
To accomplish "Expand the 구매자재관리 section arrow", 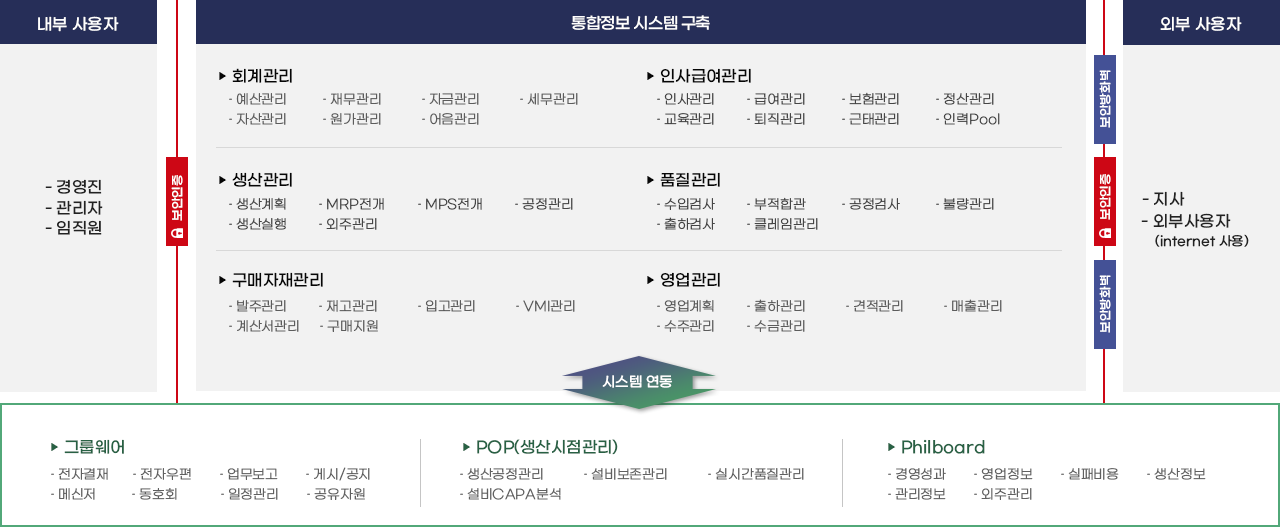I will [x=222, y=280].
